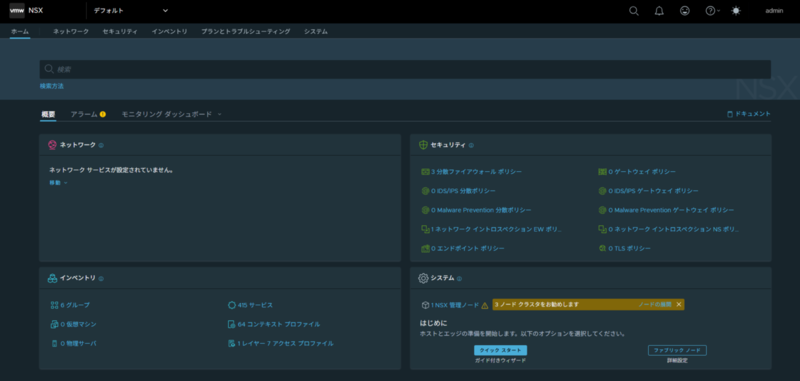Click the yellow alarm count badge
Viewport: 800px width, 381px height.
tap(103, 114)
